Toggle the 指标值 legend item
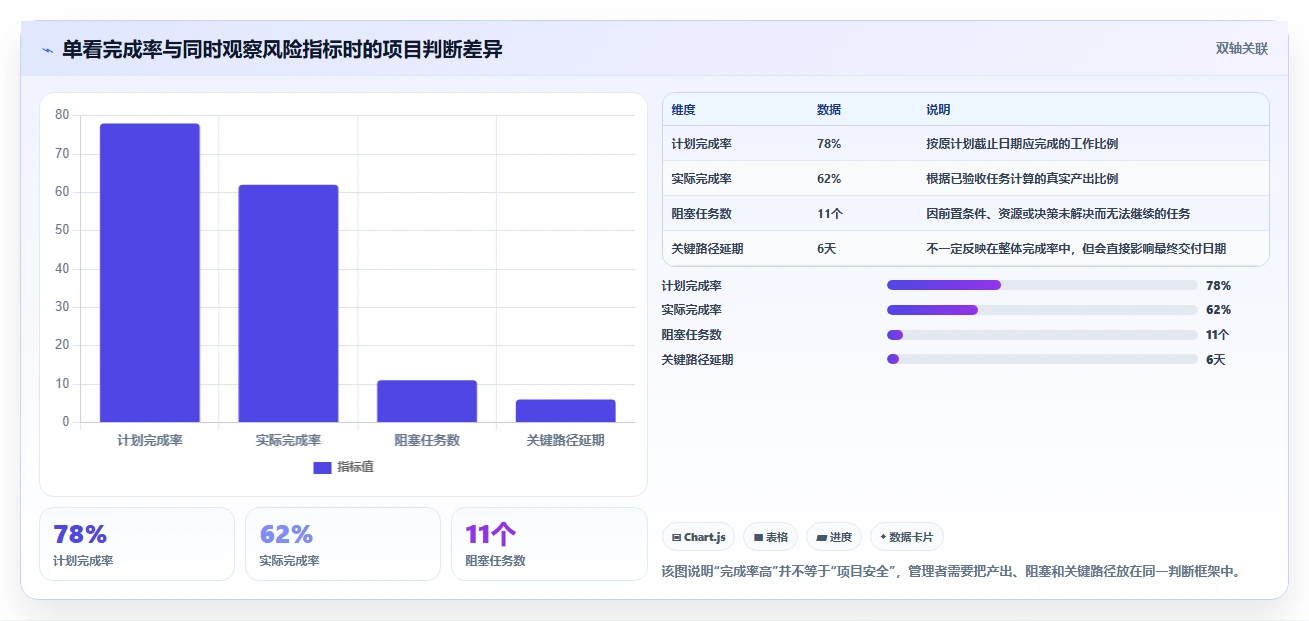 click(343, 467)
